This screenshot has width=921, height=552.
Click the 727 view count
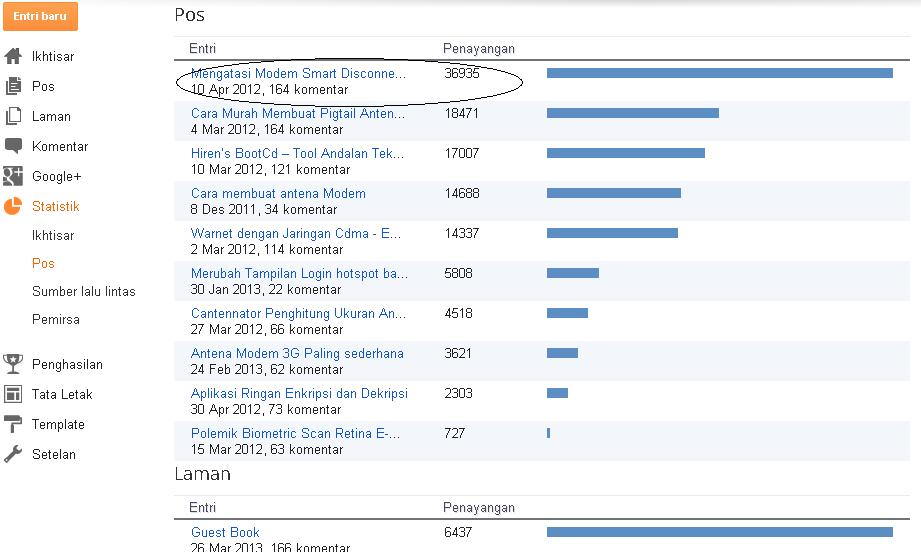[x=455, y=433]
